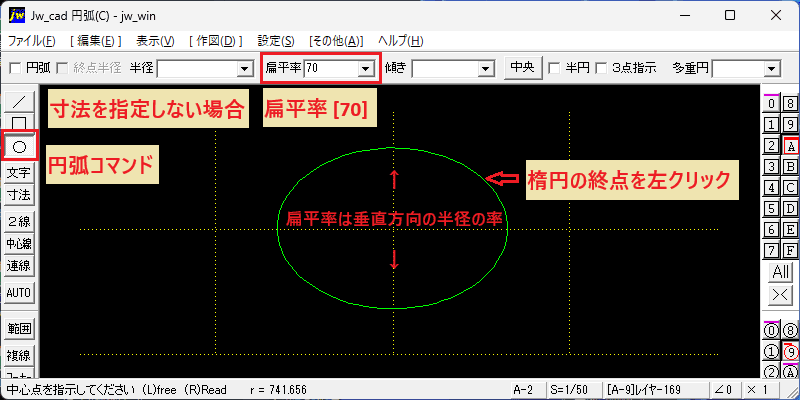Enable the 円弧 checkbox
The height and width of the screenshot is (400, 800).
pos(16,68)
